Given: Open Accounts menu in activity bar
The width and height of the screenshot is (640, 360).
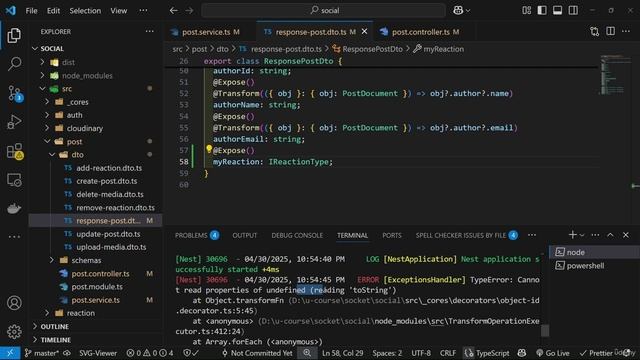Looking at the screenshot, I should (x=14, y=303).
